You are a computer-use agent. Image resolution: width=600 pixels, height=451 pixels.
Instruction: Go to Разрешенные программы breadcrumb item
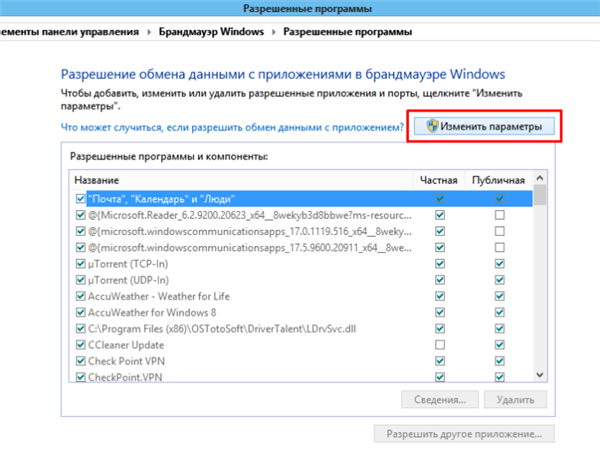tap(347, 31)
